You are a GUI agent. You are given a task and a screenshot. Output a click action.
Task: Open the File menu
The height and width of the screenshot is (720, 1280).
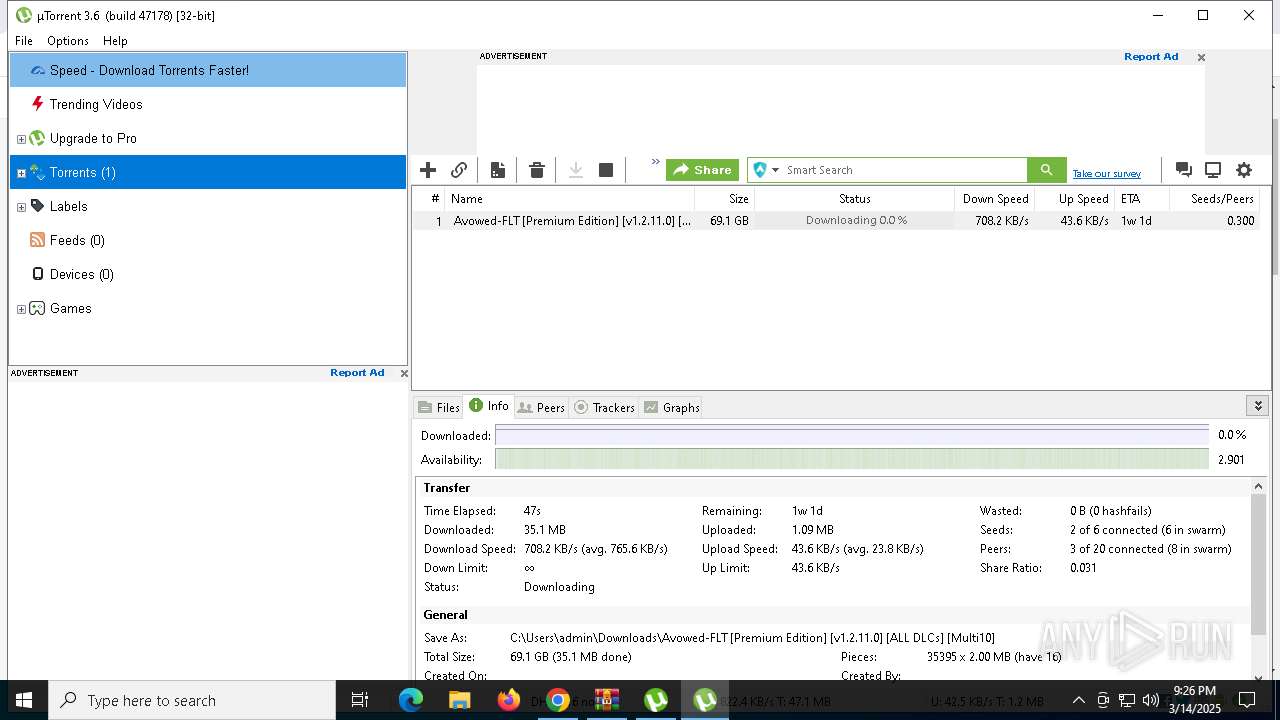(x=24, y=41)
